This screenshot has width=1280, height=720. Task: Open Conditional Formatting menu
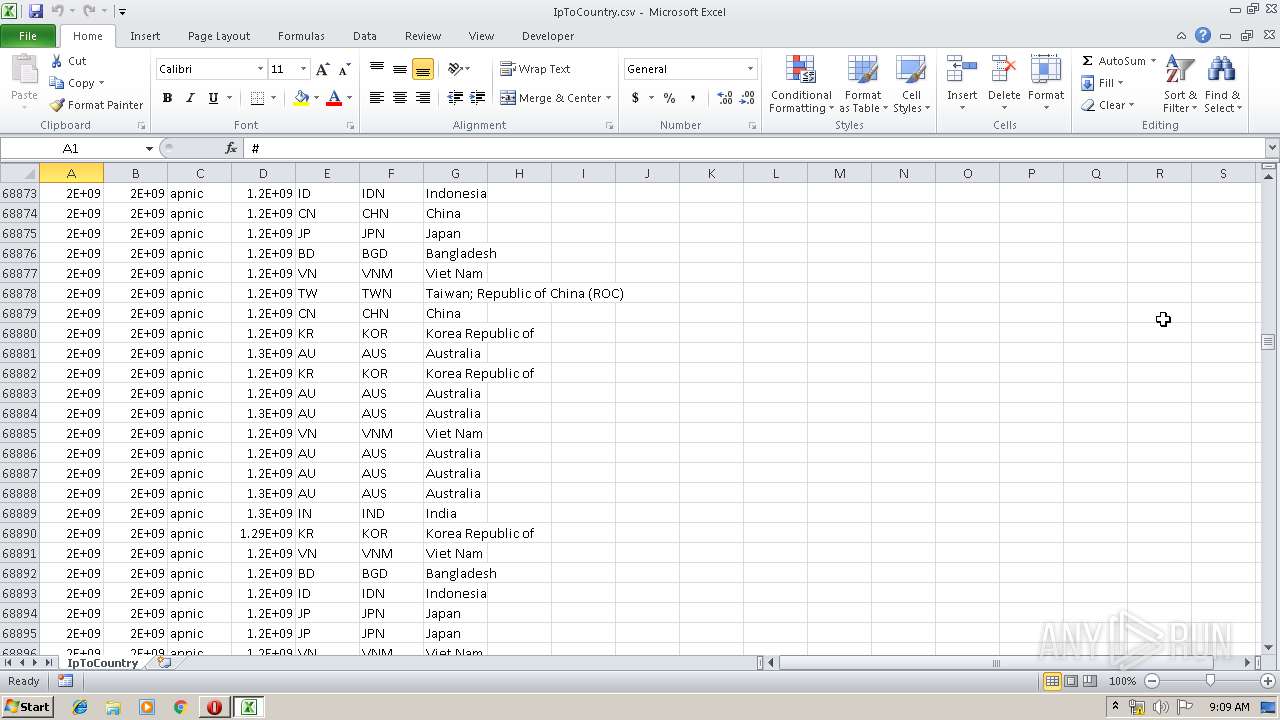click(801, 85)
